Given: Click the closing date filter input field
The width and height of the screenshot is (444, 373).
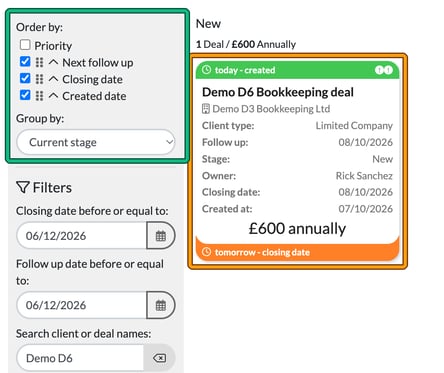Looking at the screenshot, I should coord(82,236).
